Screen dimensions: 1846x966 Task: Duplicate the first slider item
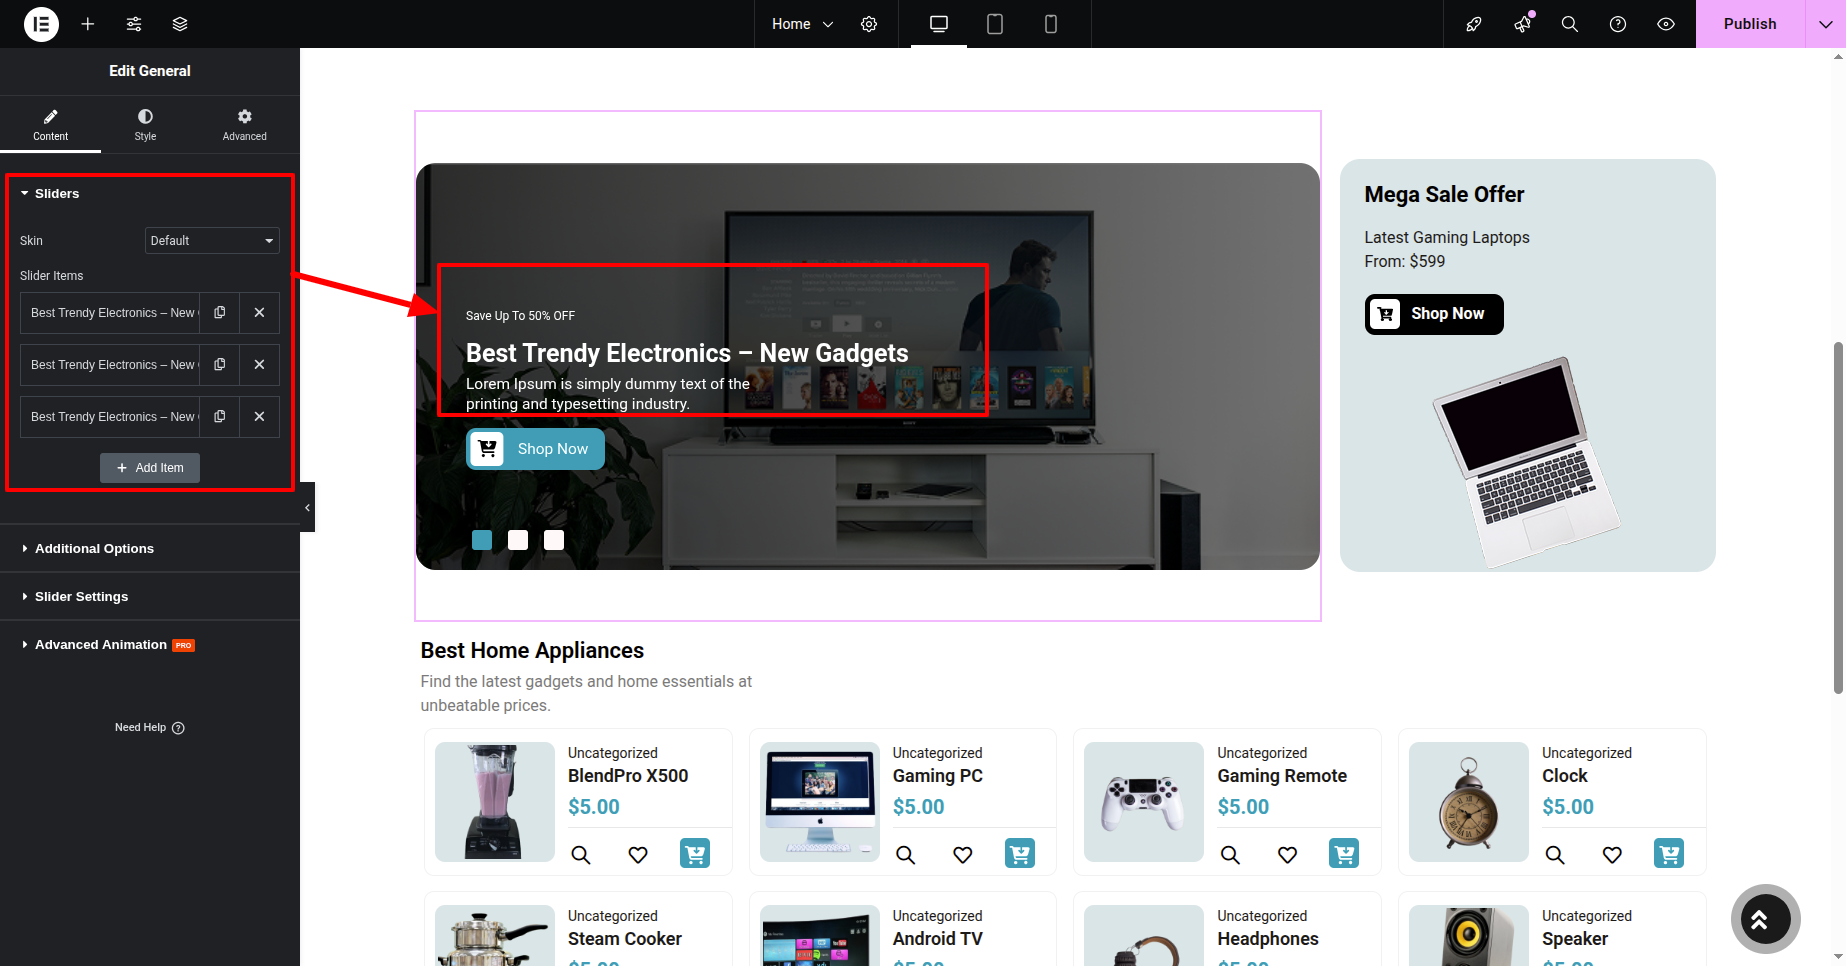pos(220,313)
